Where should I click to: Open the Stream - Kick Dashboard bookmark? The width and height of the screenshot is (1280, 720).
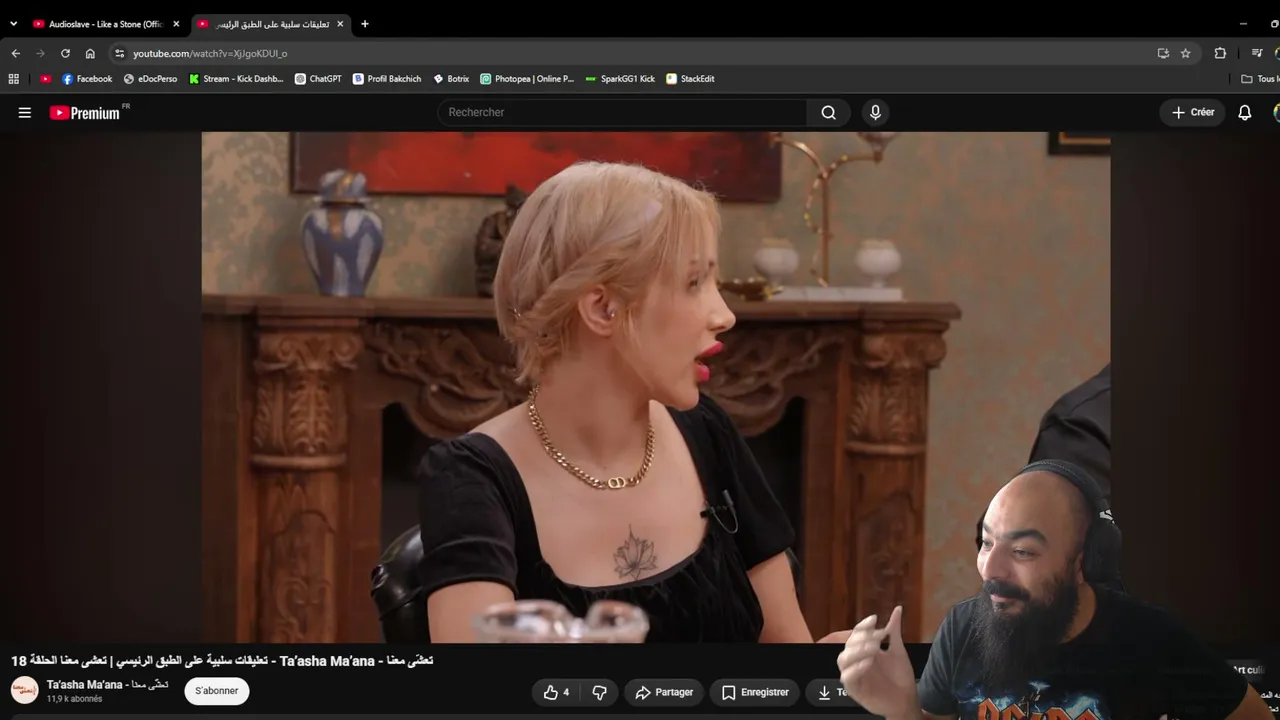click(236, 79)
